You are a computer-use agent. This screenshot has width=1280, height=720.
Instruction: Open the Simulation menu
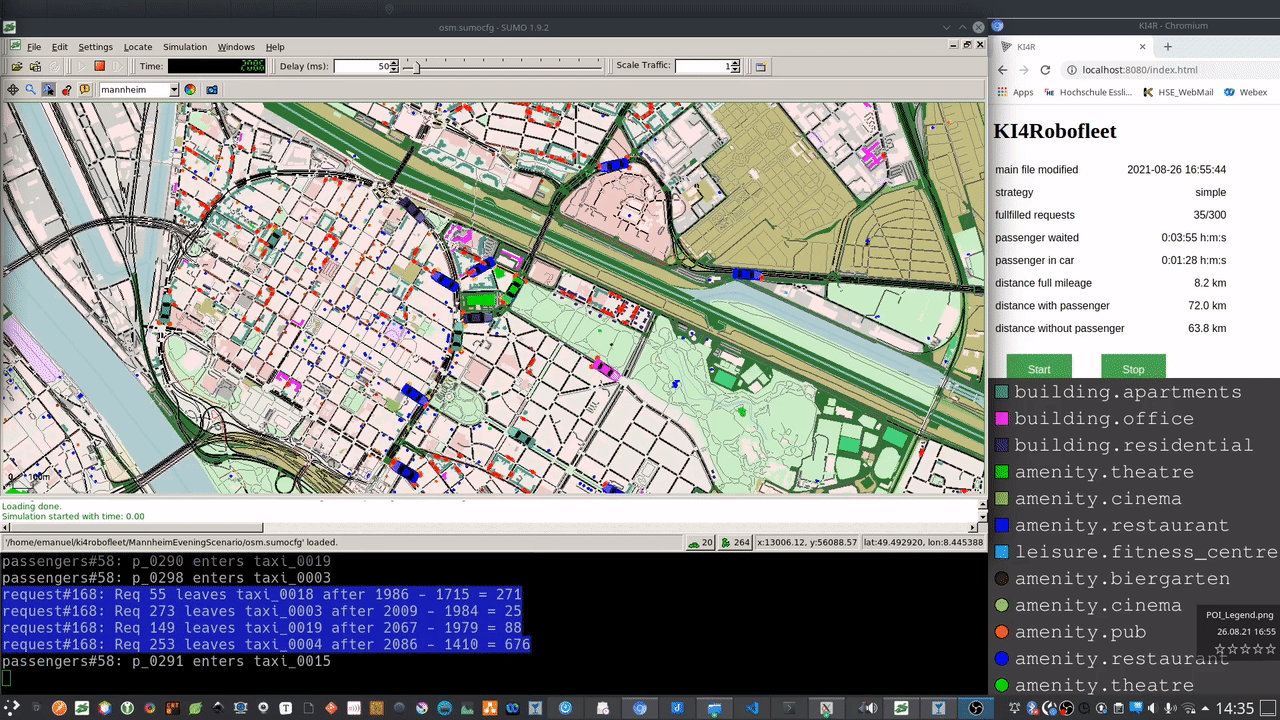(x=185, y=47)
